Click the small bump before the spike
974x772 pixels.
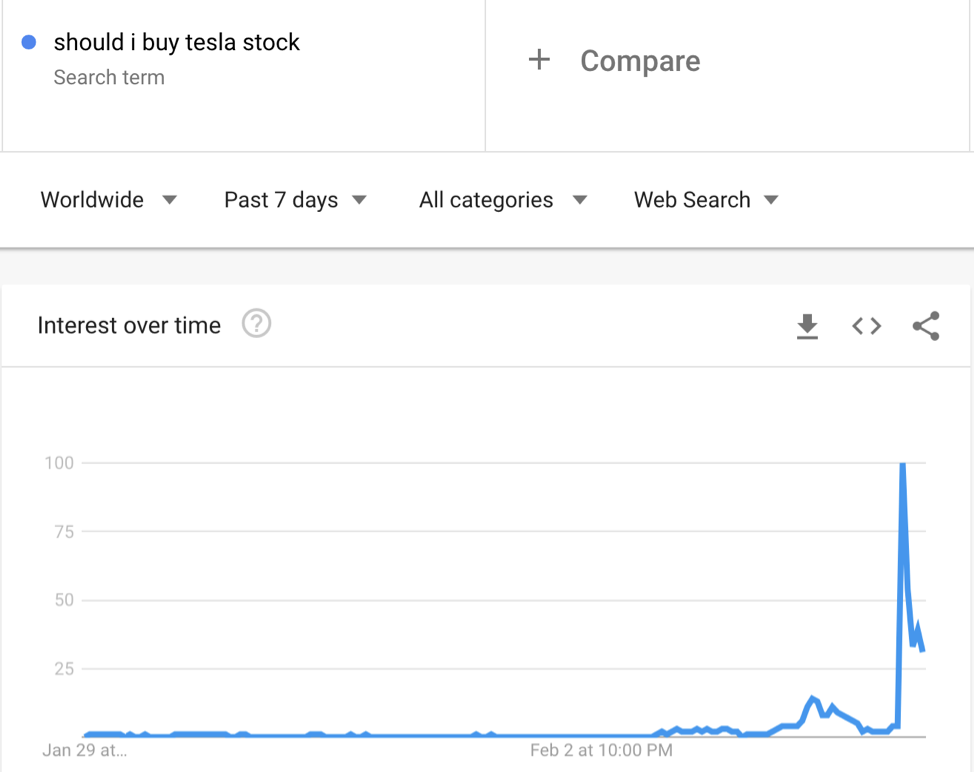coord(812,698)
